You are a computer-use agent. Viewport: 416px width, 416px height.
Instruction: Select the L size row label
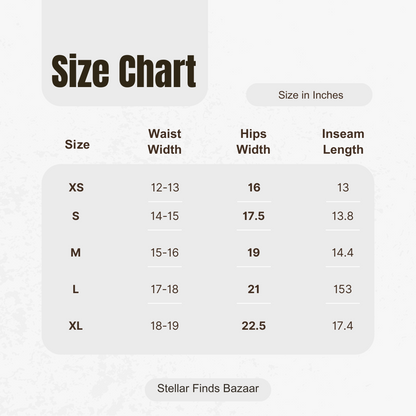click(76, 289)
